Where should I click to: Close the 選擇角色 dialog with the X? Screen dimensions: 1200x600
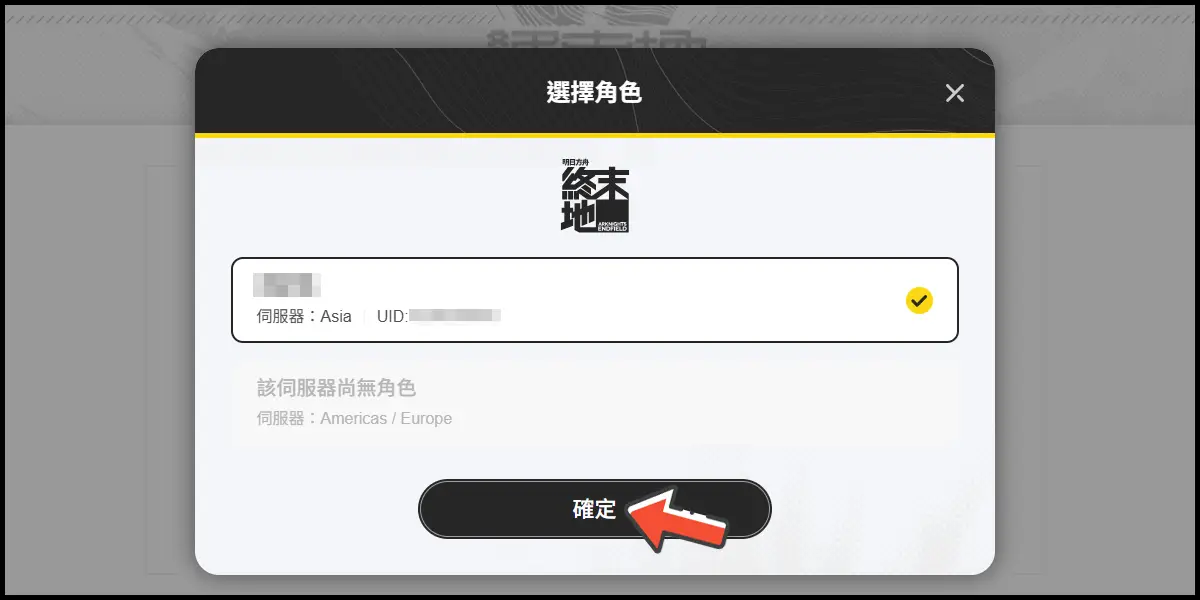[955, 93]
